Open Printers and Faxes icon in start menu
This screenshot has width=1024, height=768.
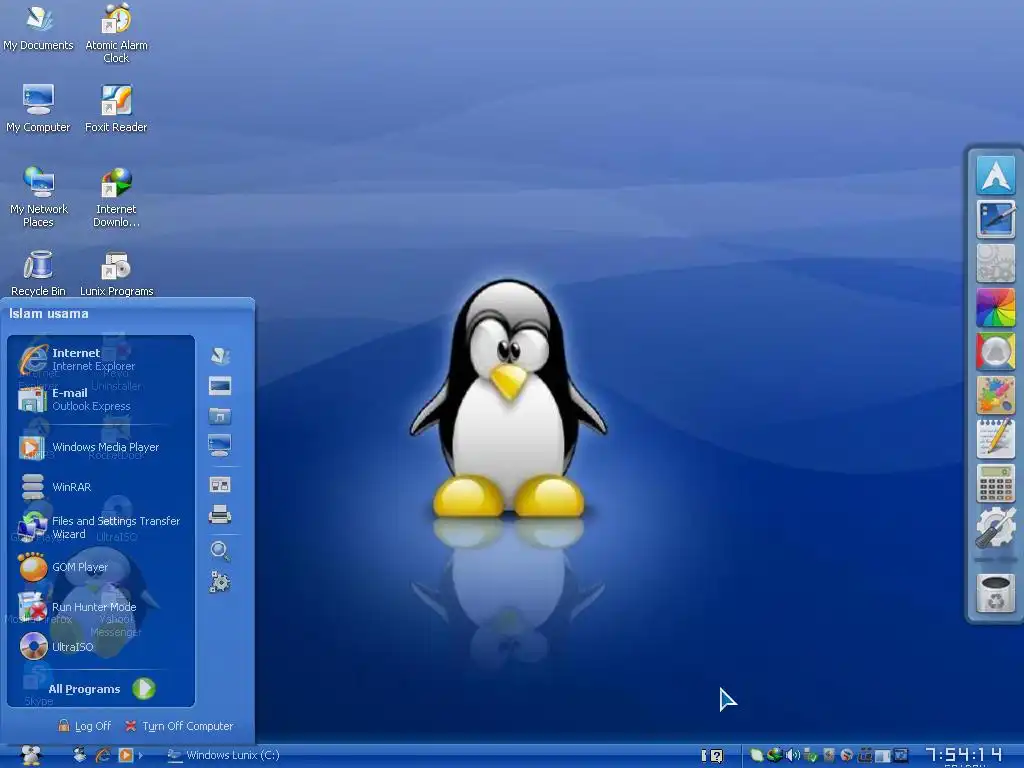tap(220, 515)
